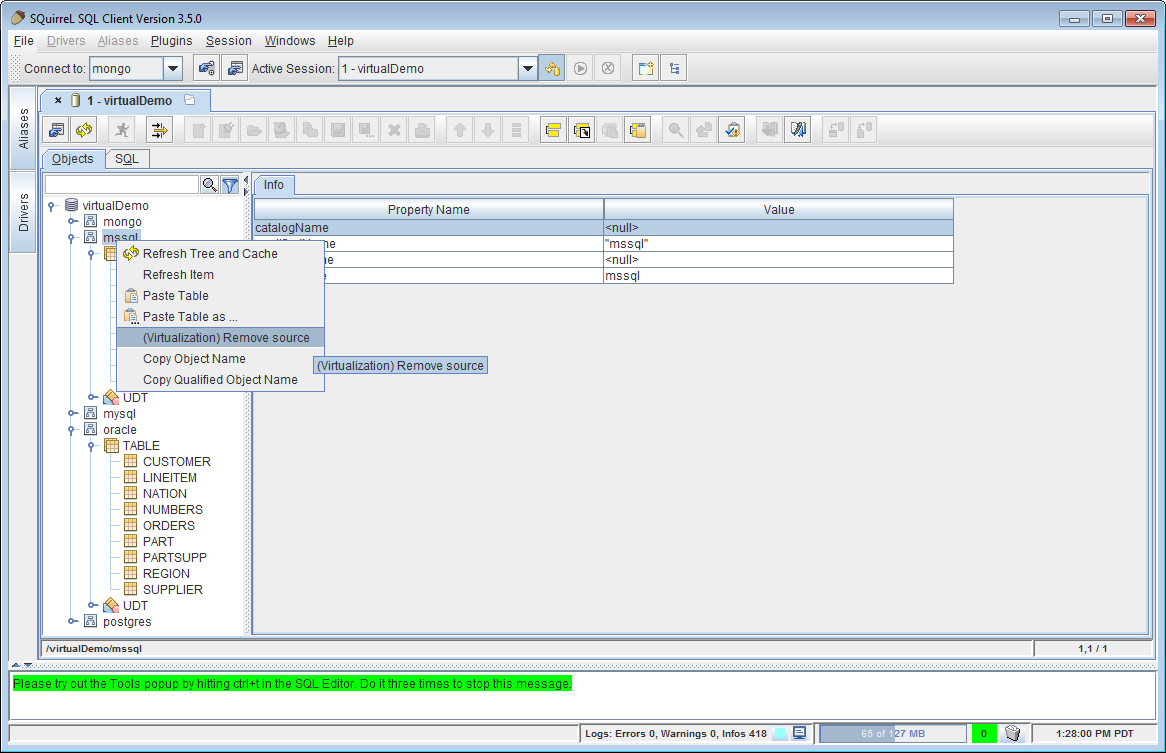Choose Copy Object Name from context menu
The height and width of the screenshot is (753, 1166).
221,358
